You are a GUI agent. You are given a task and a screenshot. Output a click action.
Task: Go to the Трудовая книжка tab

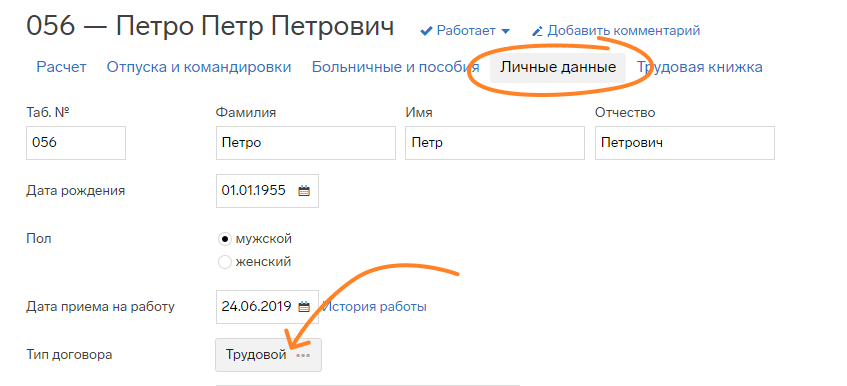(x=700, y=67)
